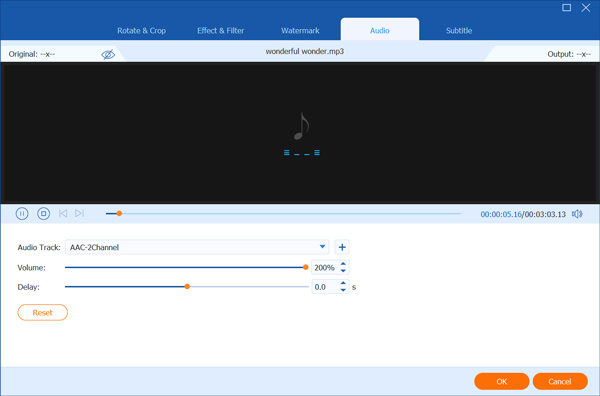The image size is (600, 396).
Task: Go to the Watermark tab
Action: pyautogui.click(x=300, y=31)
